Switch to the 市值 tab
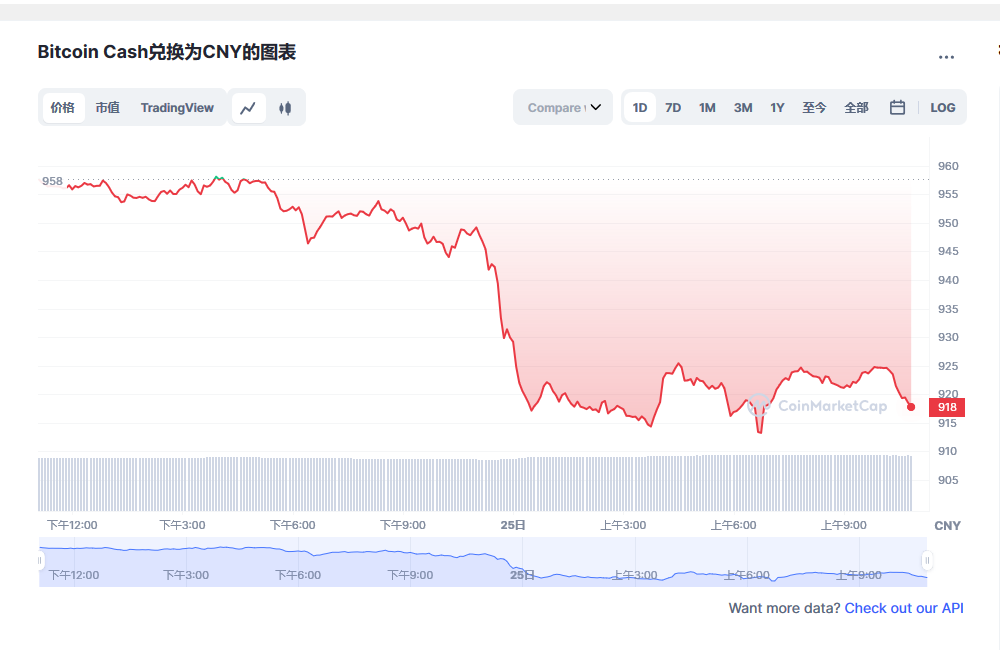This screenshot has width=1000, height=650. coord(108,107)
